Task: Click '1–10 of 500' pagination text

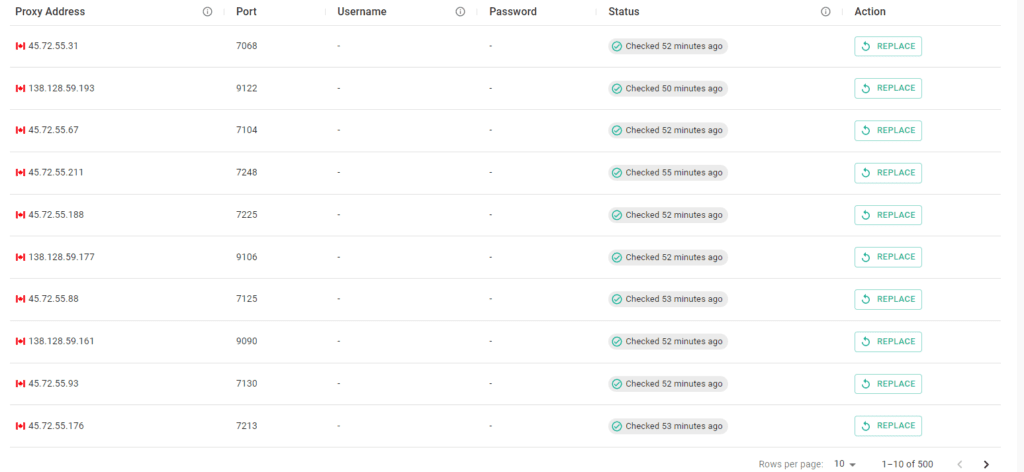Action: tap(907, 464)
